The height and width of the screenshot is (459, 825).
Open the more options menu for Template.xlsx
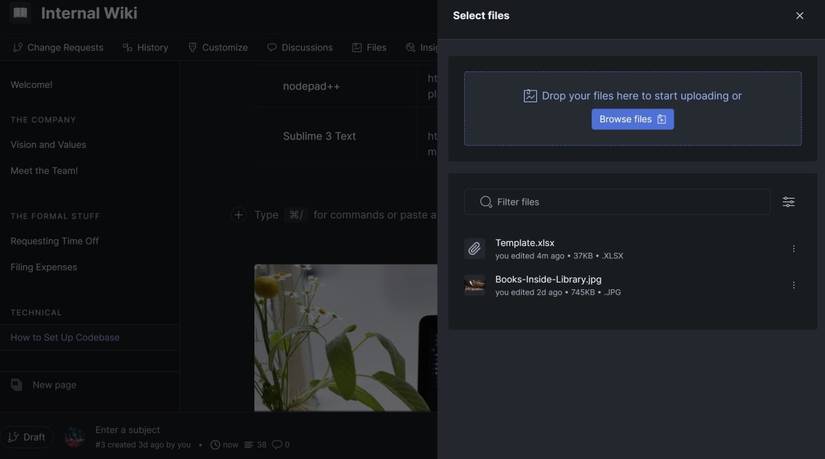click(x=793, y=248)
